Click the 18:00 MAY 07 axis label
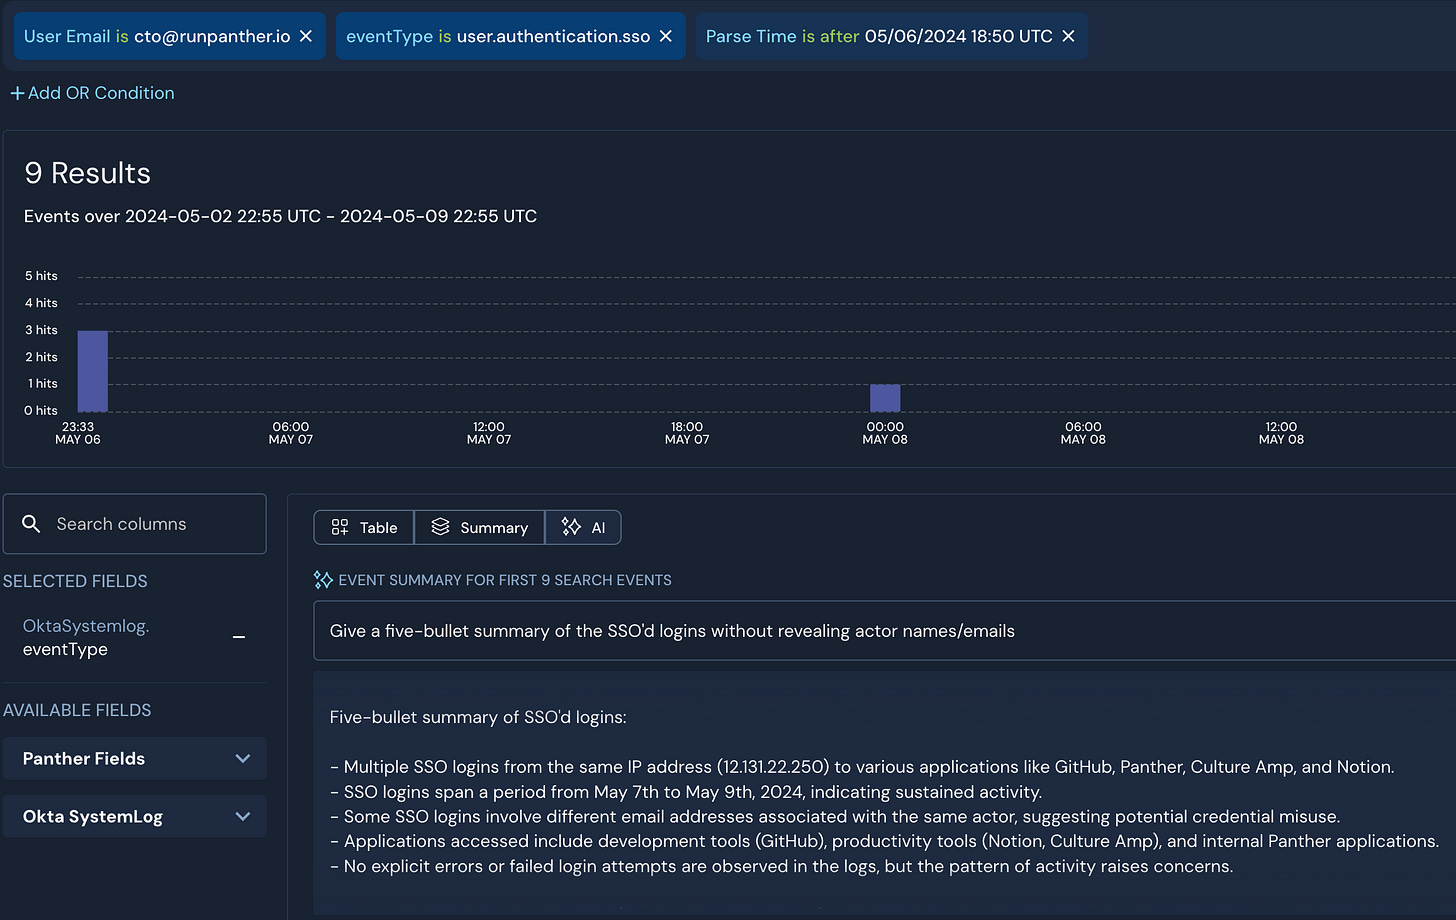Screen dimensions: 1456x920 [x=687, y=433]
